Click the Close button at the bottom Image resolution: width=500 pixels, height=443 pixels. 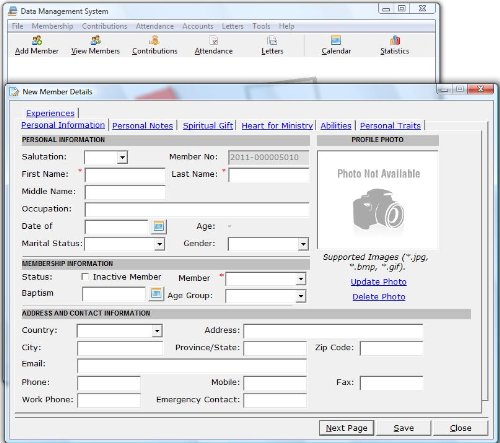(460, 428)
